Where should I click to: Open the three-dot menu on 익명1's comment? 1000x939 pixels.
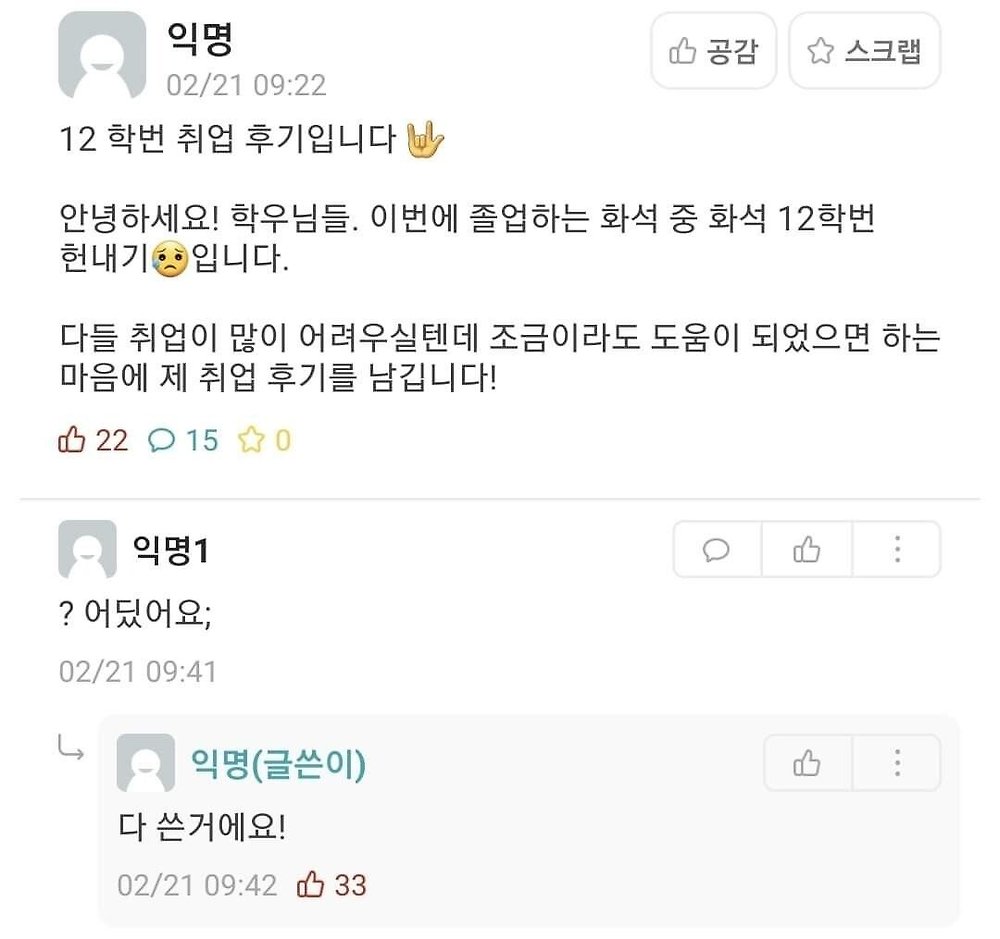896,549
